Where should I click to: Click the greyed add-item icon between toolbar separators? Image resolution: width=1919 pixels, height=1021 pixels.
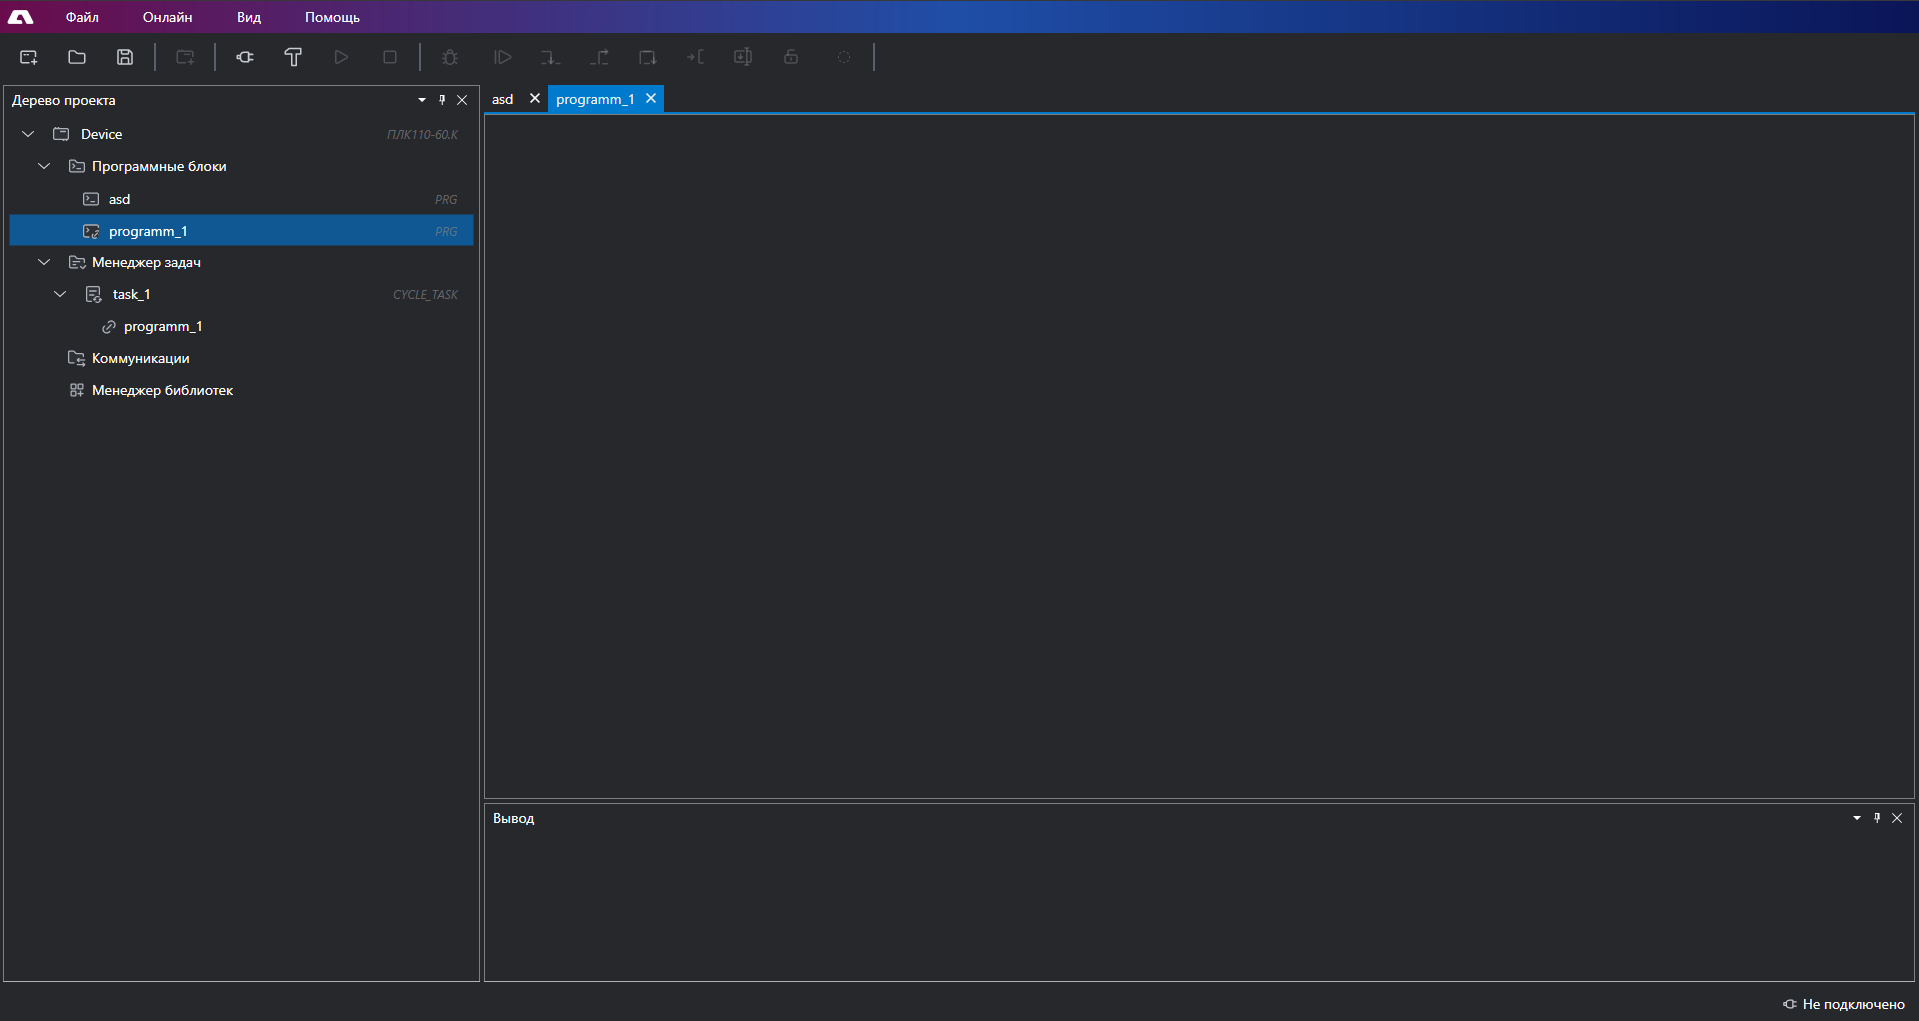[185, 57]
